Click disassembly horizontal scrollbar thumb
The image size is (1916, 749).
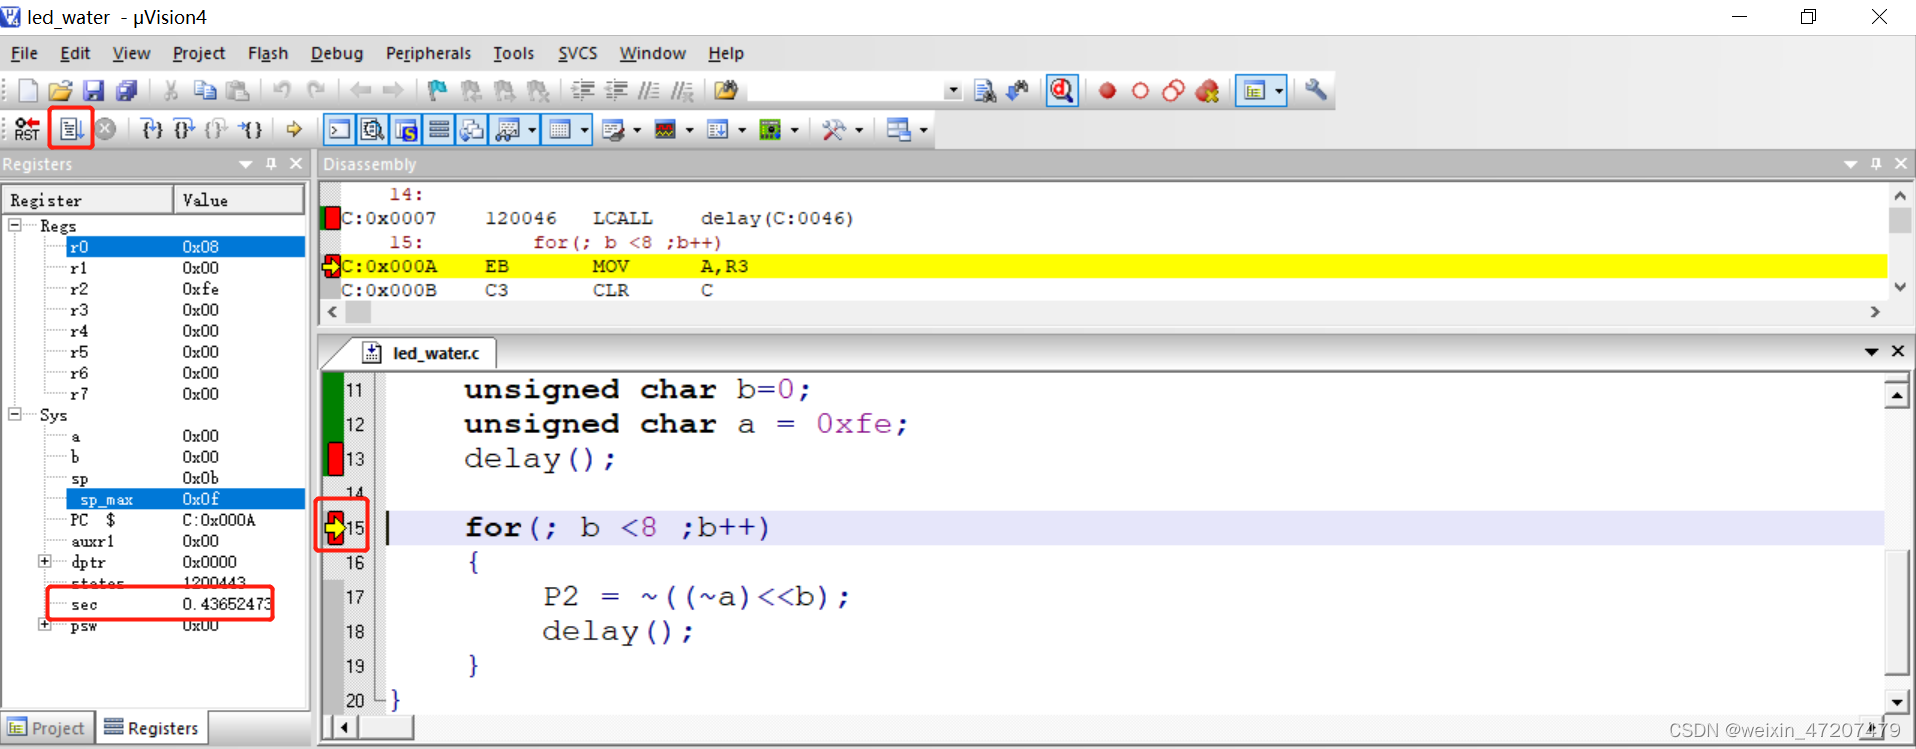358,312
